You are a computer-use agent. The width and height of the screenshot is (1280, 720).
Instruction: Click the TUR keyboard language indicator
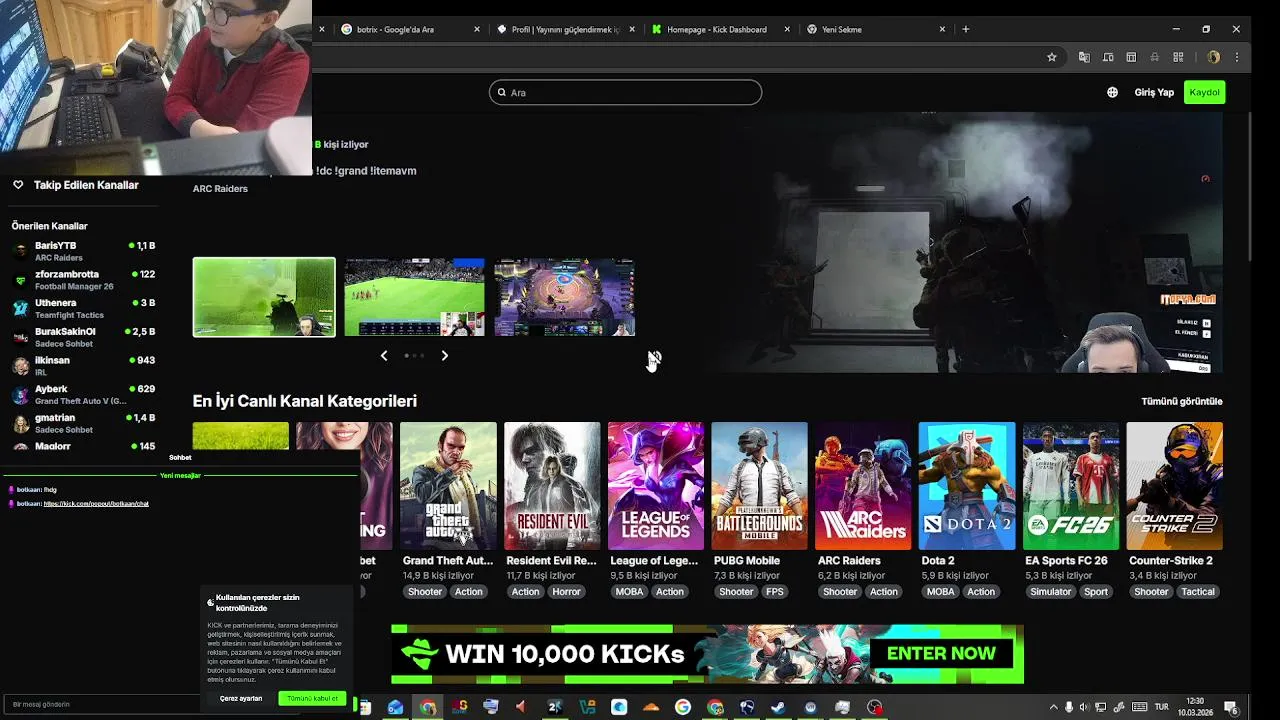1161,707
